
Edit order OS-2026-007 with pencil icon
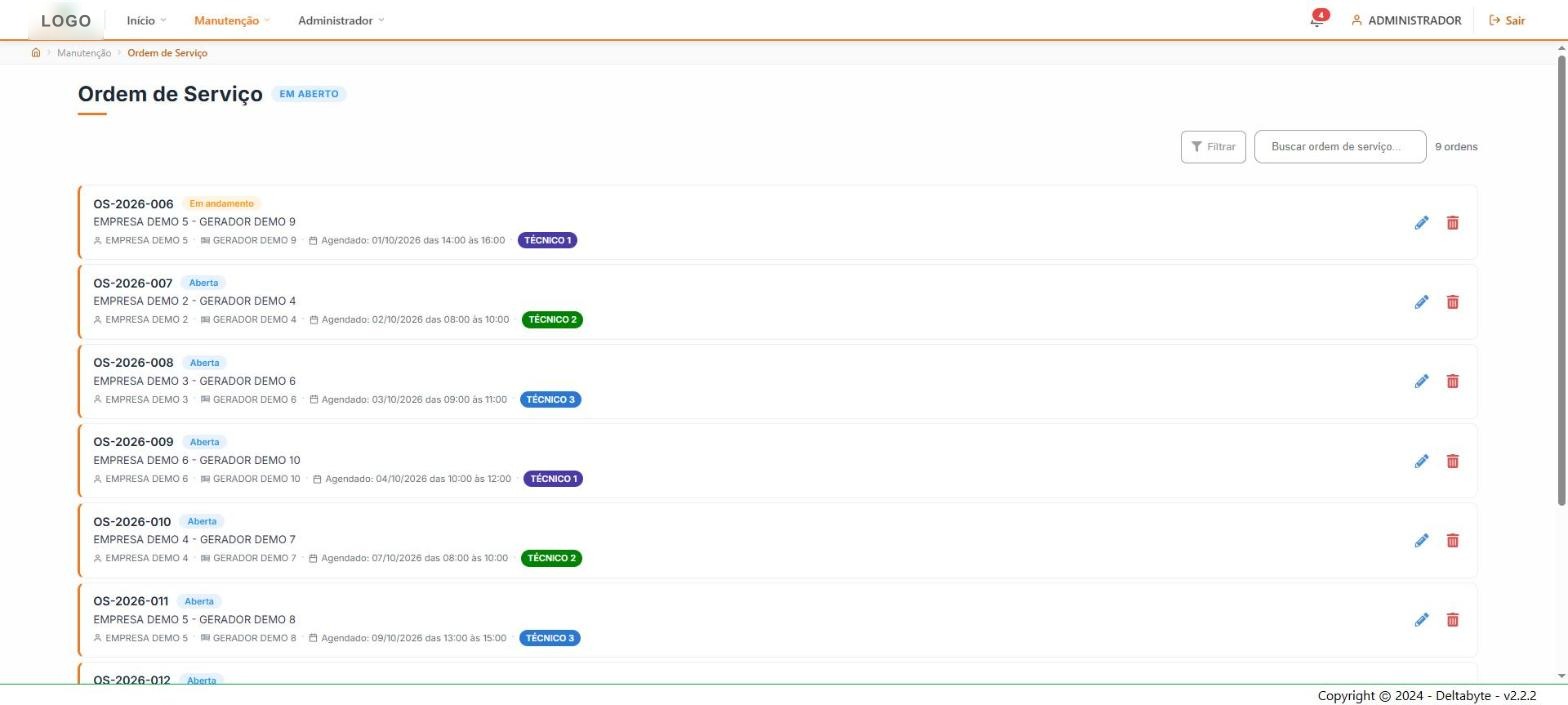(1421, 302)
